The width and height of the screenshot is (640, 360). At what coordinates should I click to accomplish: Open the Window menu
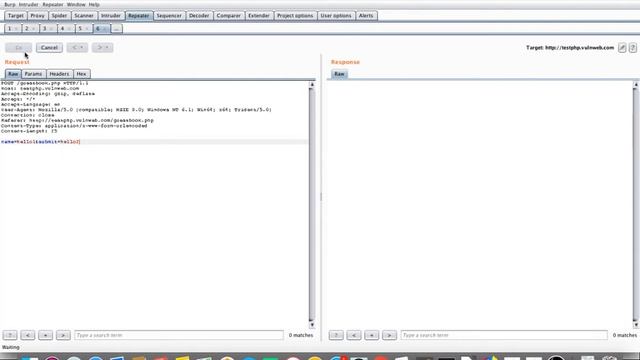point(76,4)
